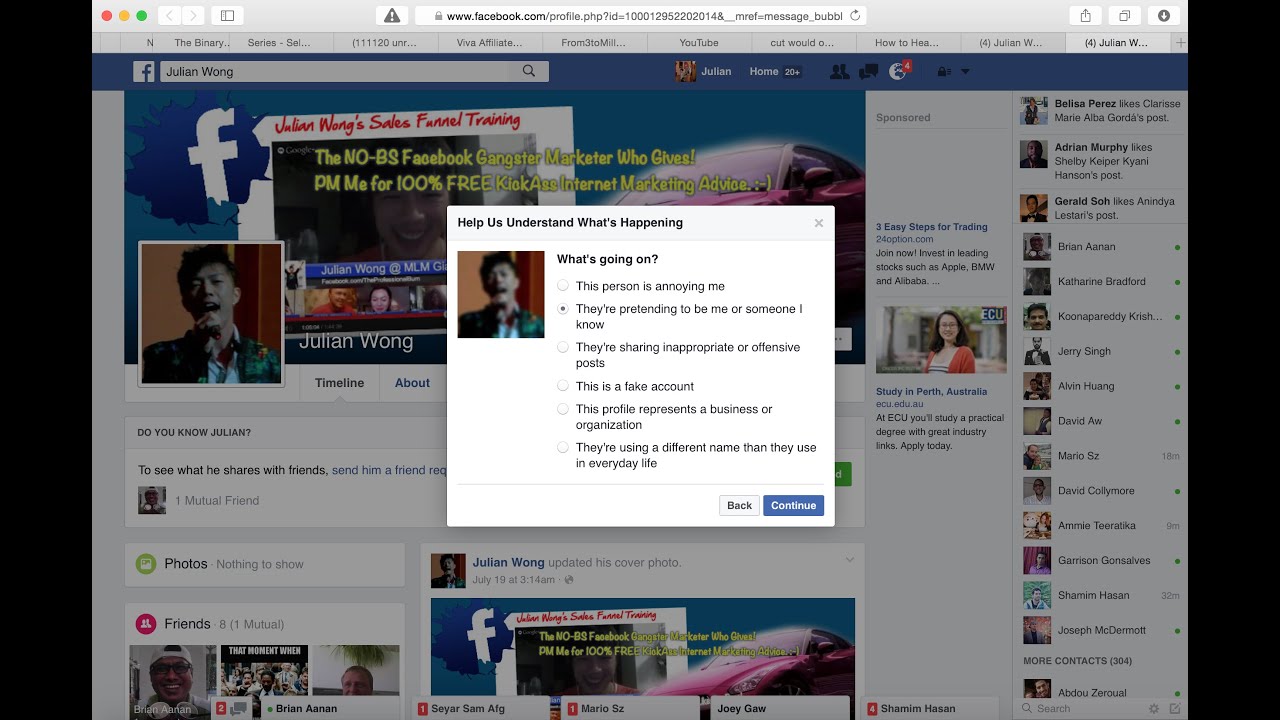The image size is (1280, 720).
Task: Open the Safari downloads icon
Action: [1164, 15]
